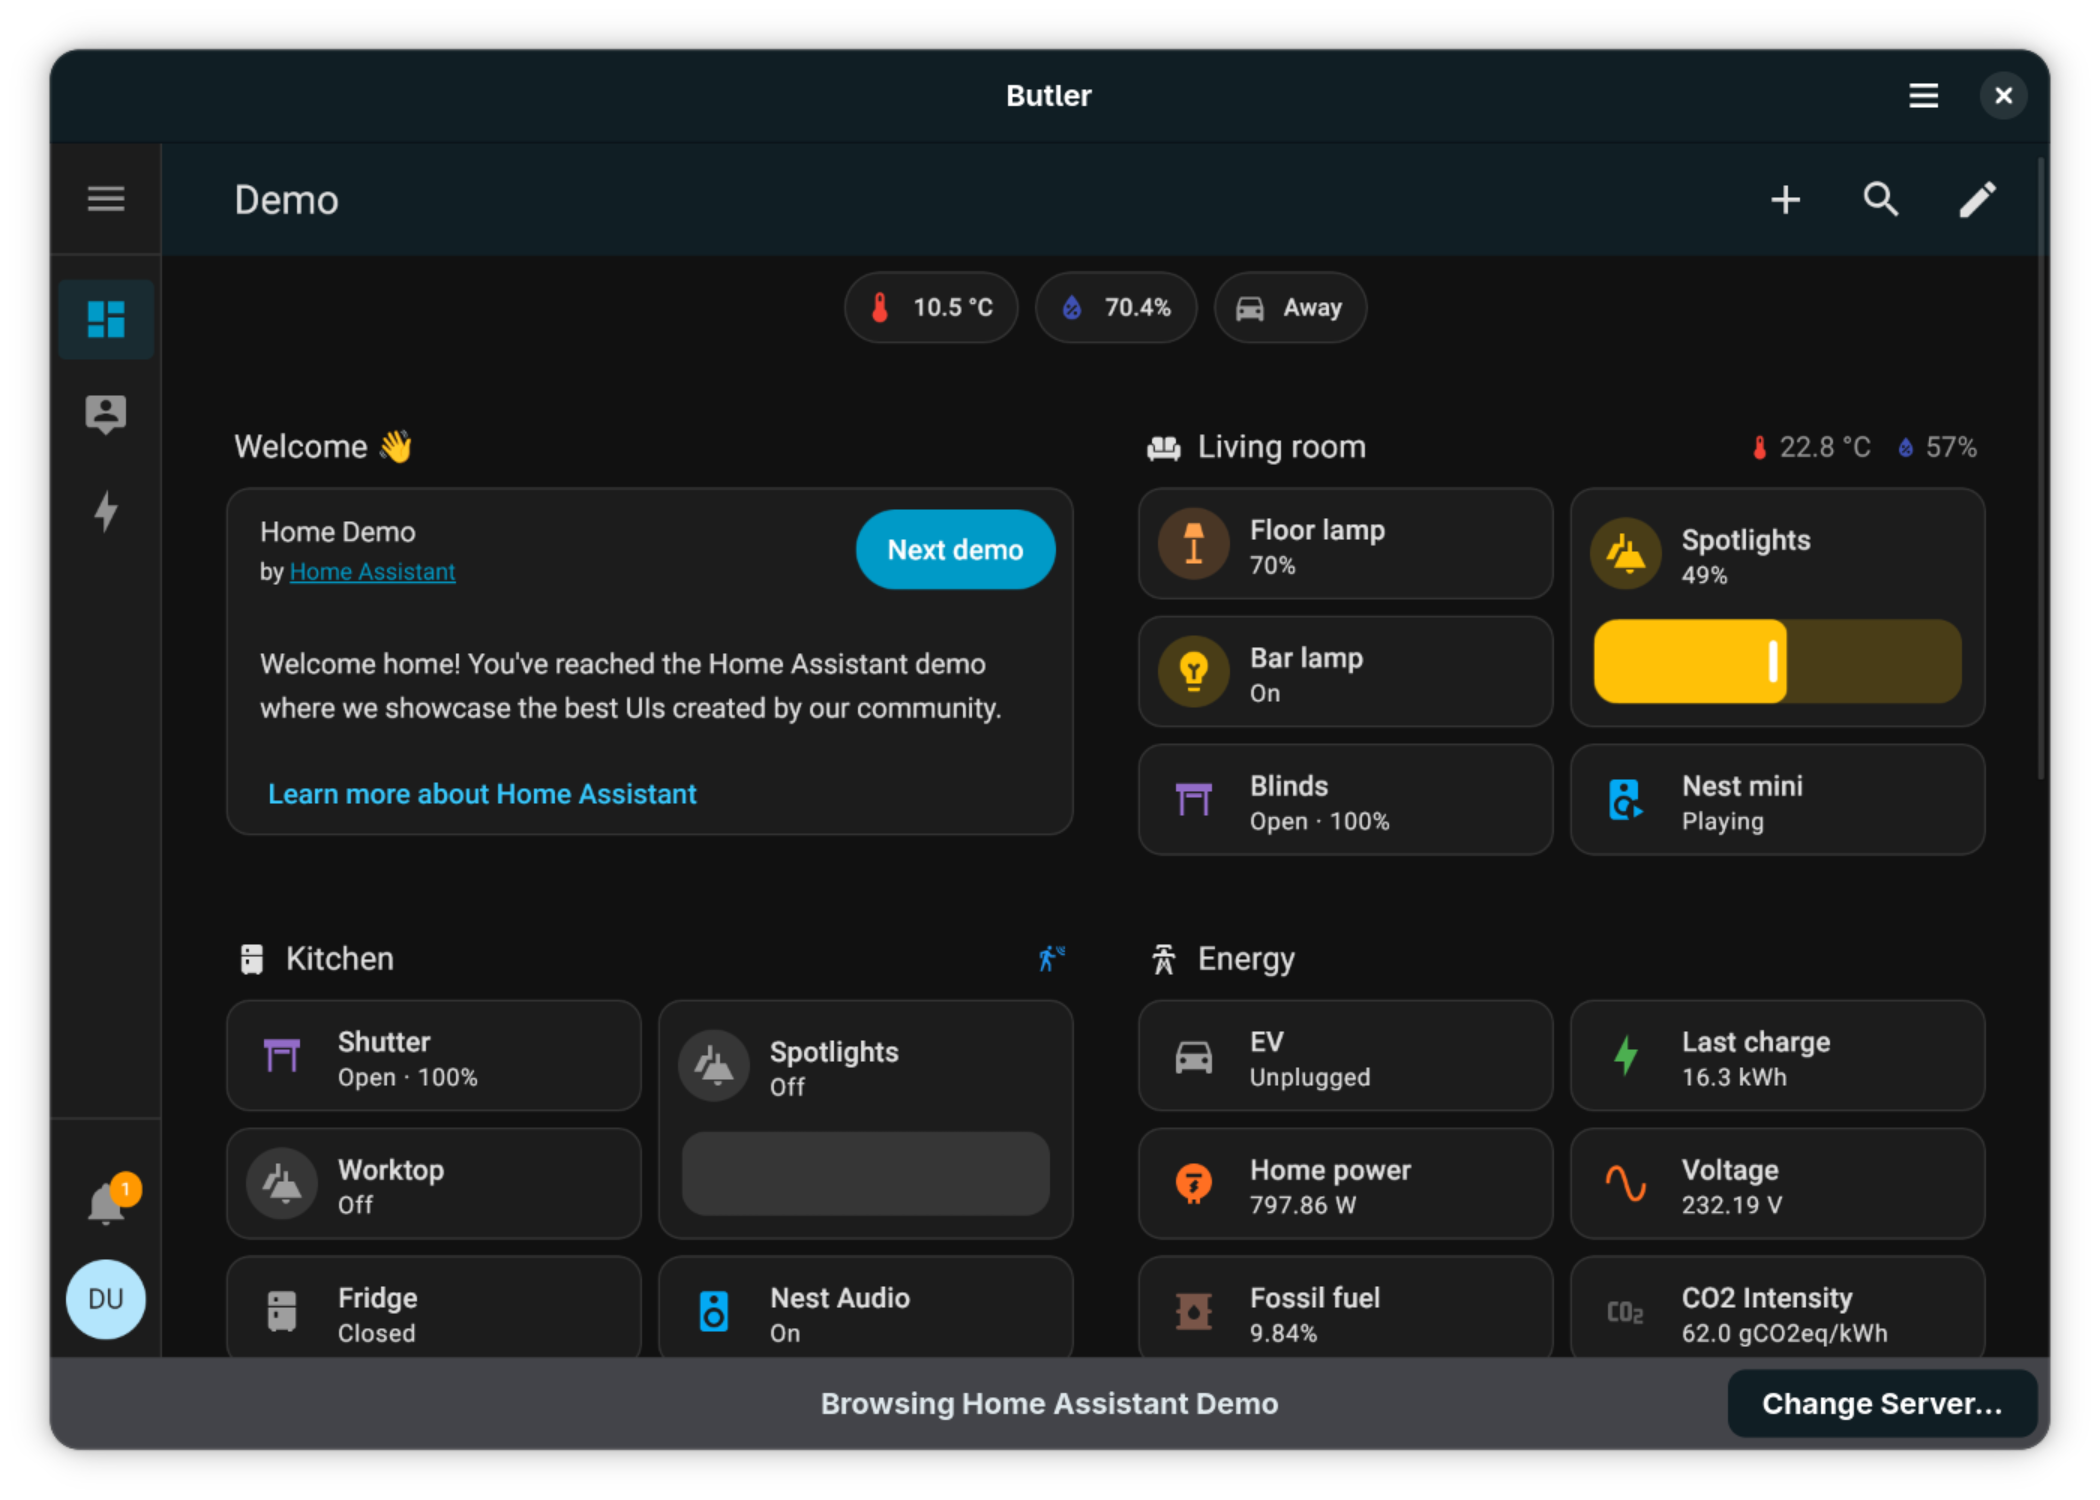Expand the Home Assistant sidebar menu
This screenshot has height=1500, width=2100.
pos(106,199)
